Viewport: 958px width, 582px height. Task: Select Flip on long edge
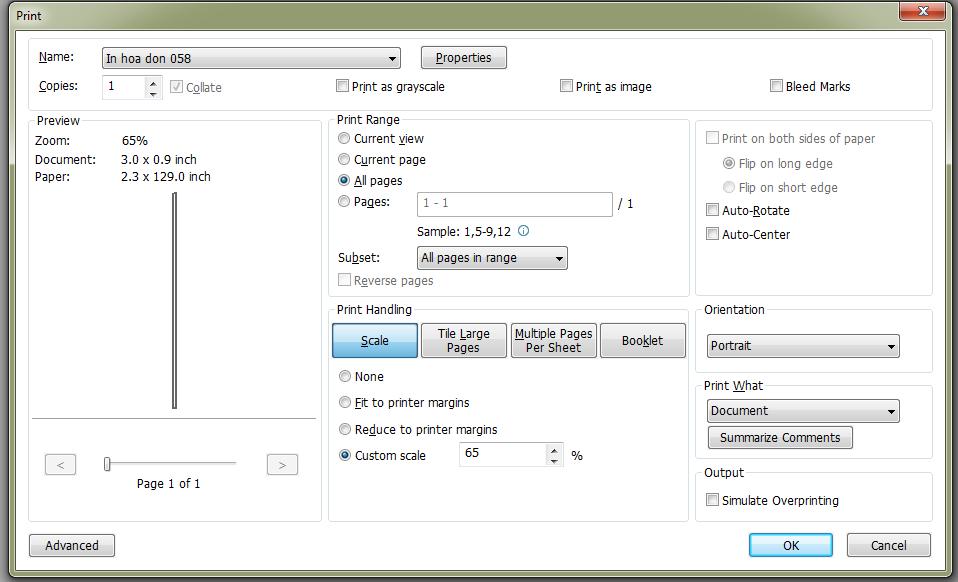coord(729,163)
